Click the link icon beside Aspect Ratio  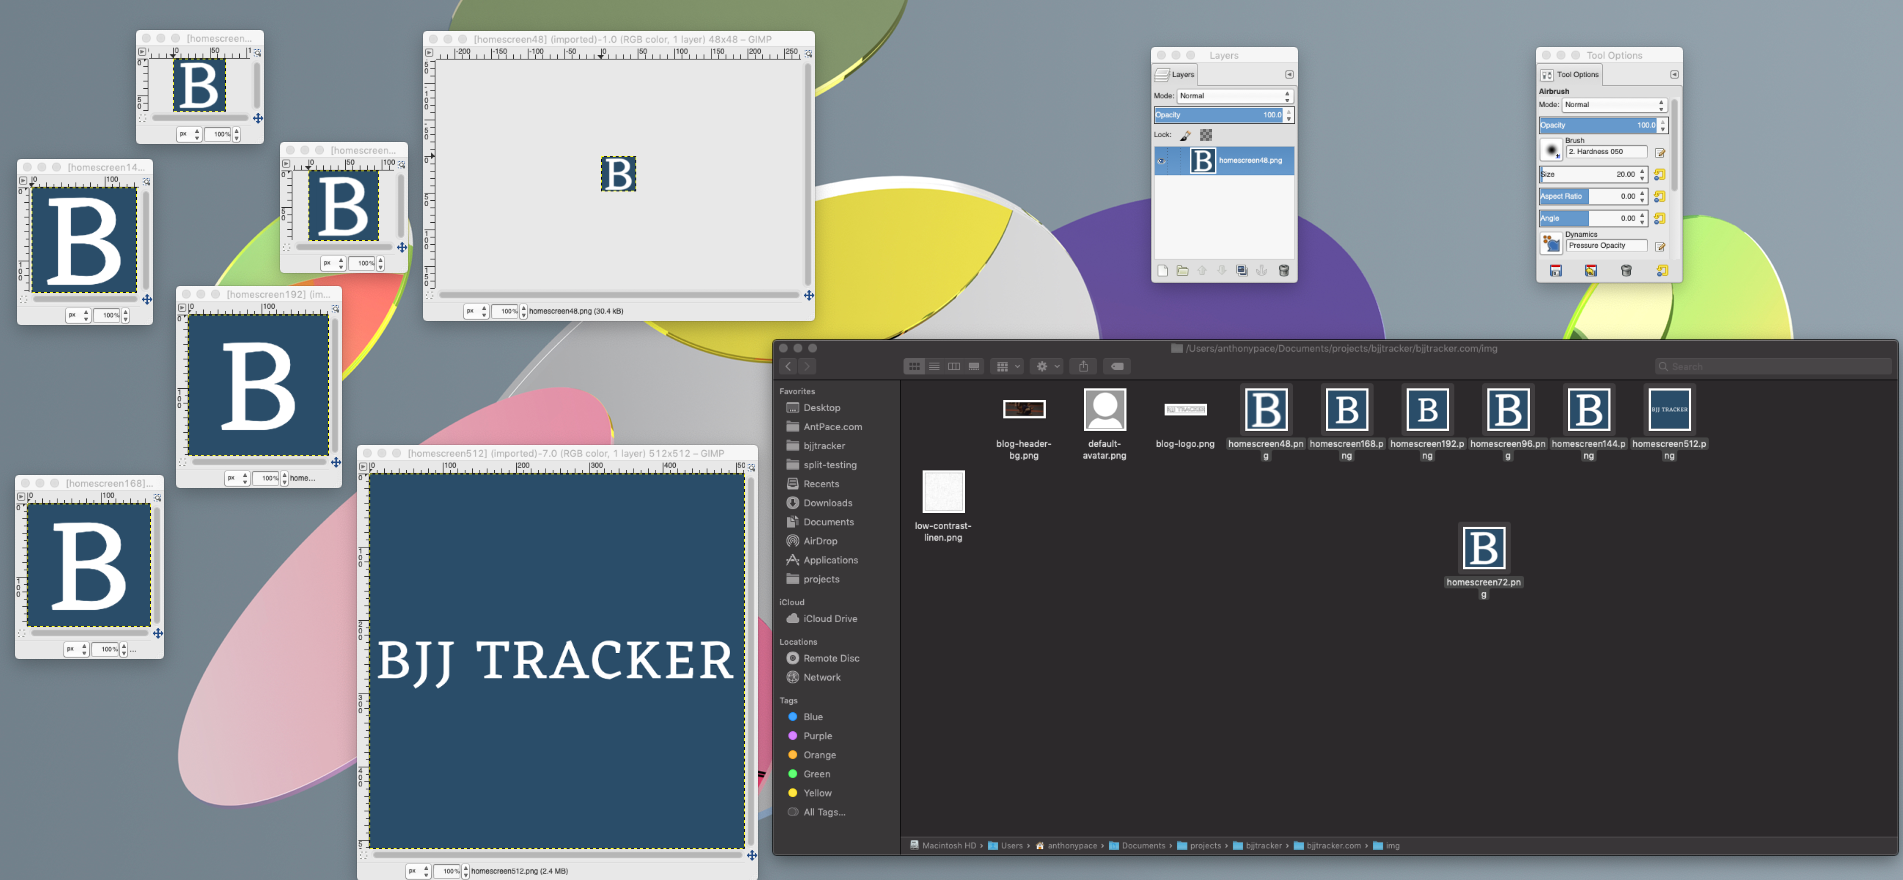[1660, 197]
